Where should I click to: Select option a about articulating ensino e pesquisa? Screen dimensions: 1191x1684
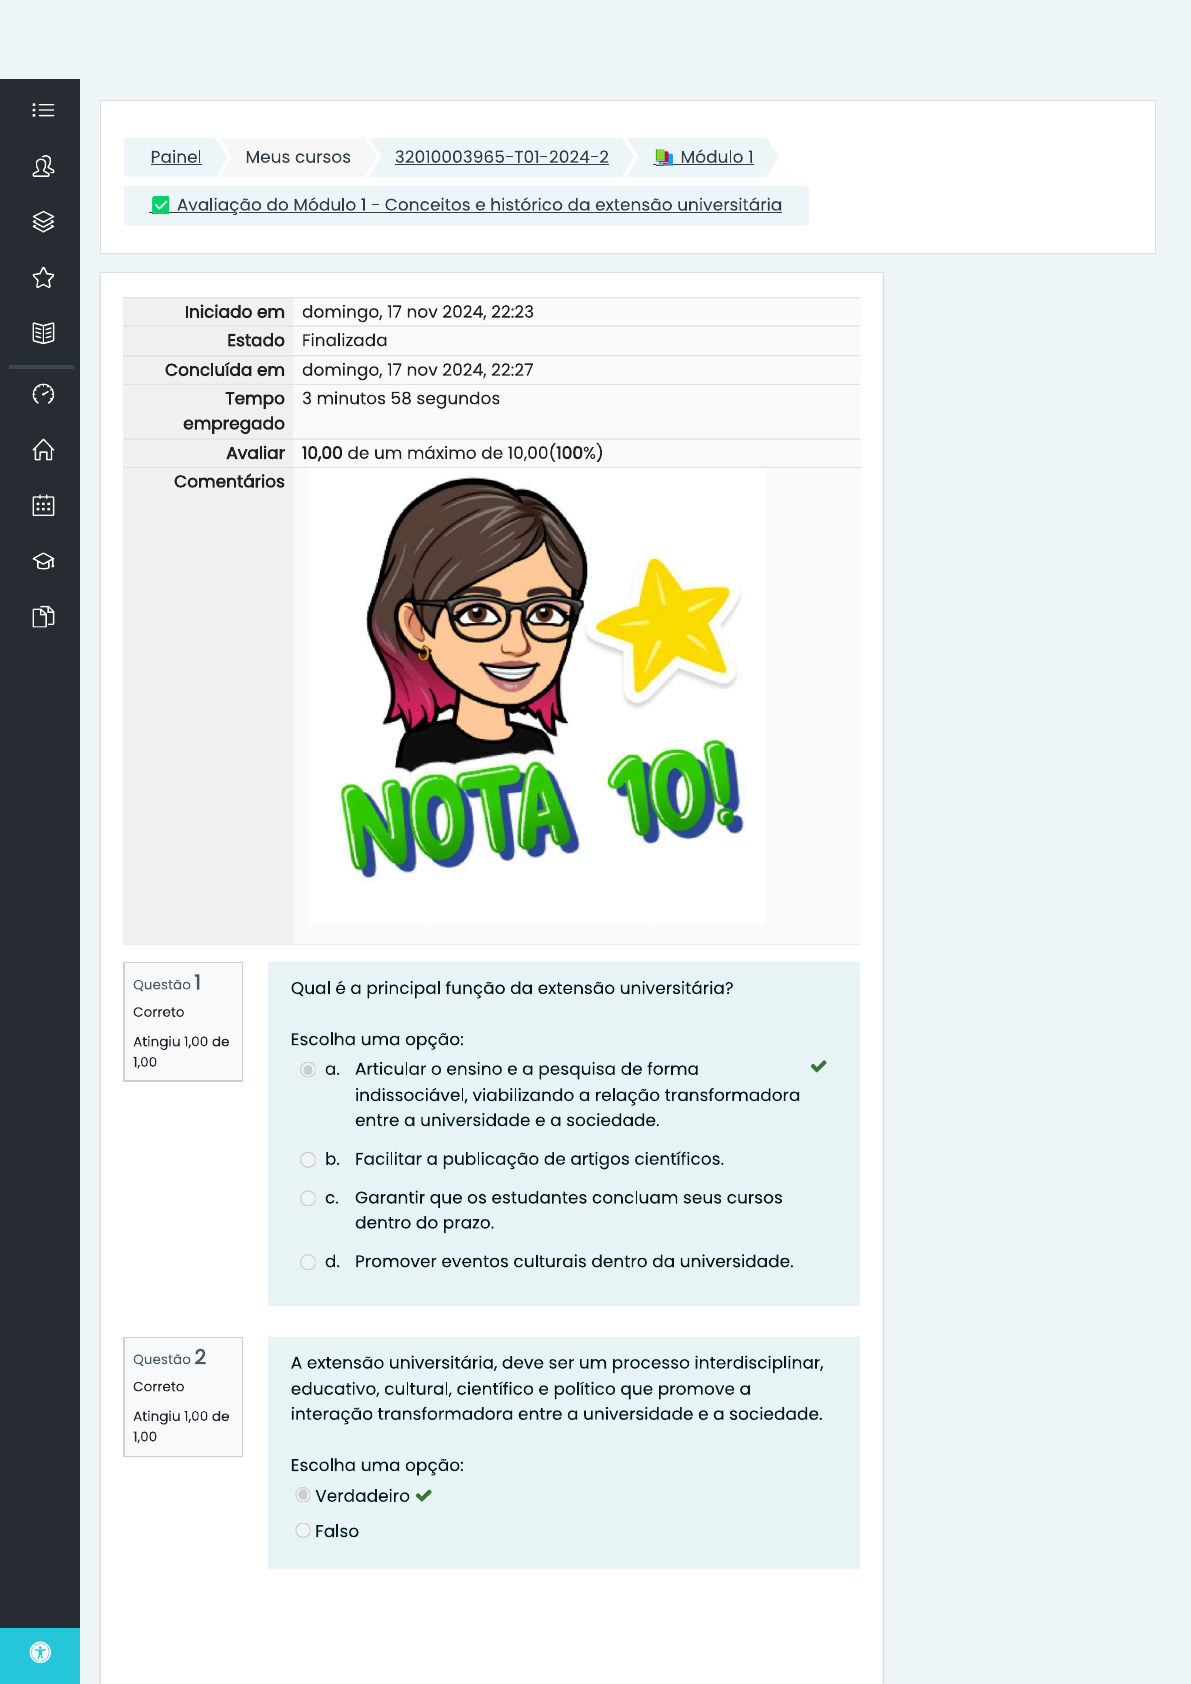tap(308, 1070)
